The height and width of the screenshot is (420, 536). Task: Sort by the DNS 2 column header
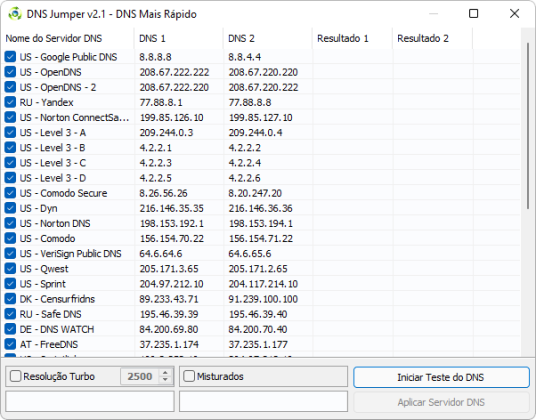(x=268, y=38)
